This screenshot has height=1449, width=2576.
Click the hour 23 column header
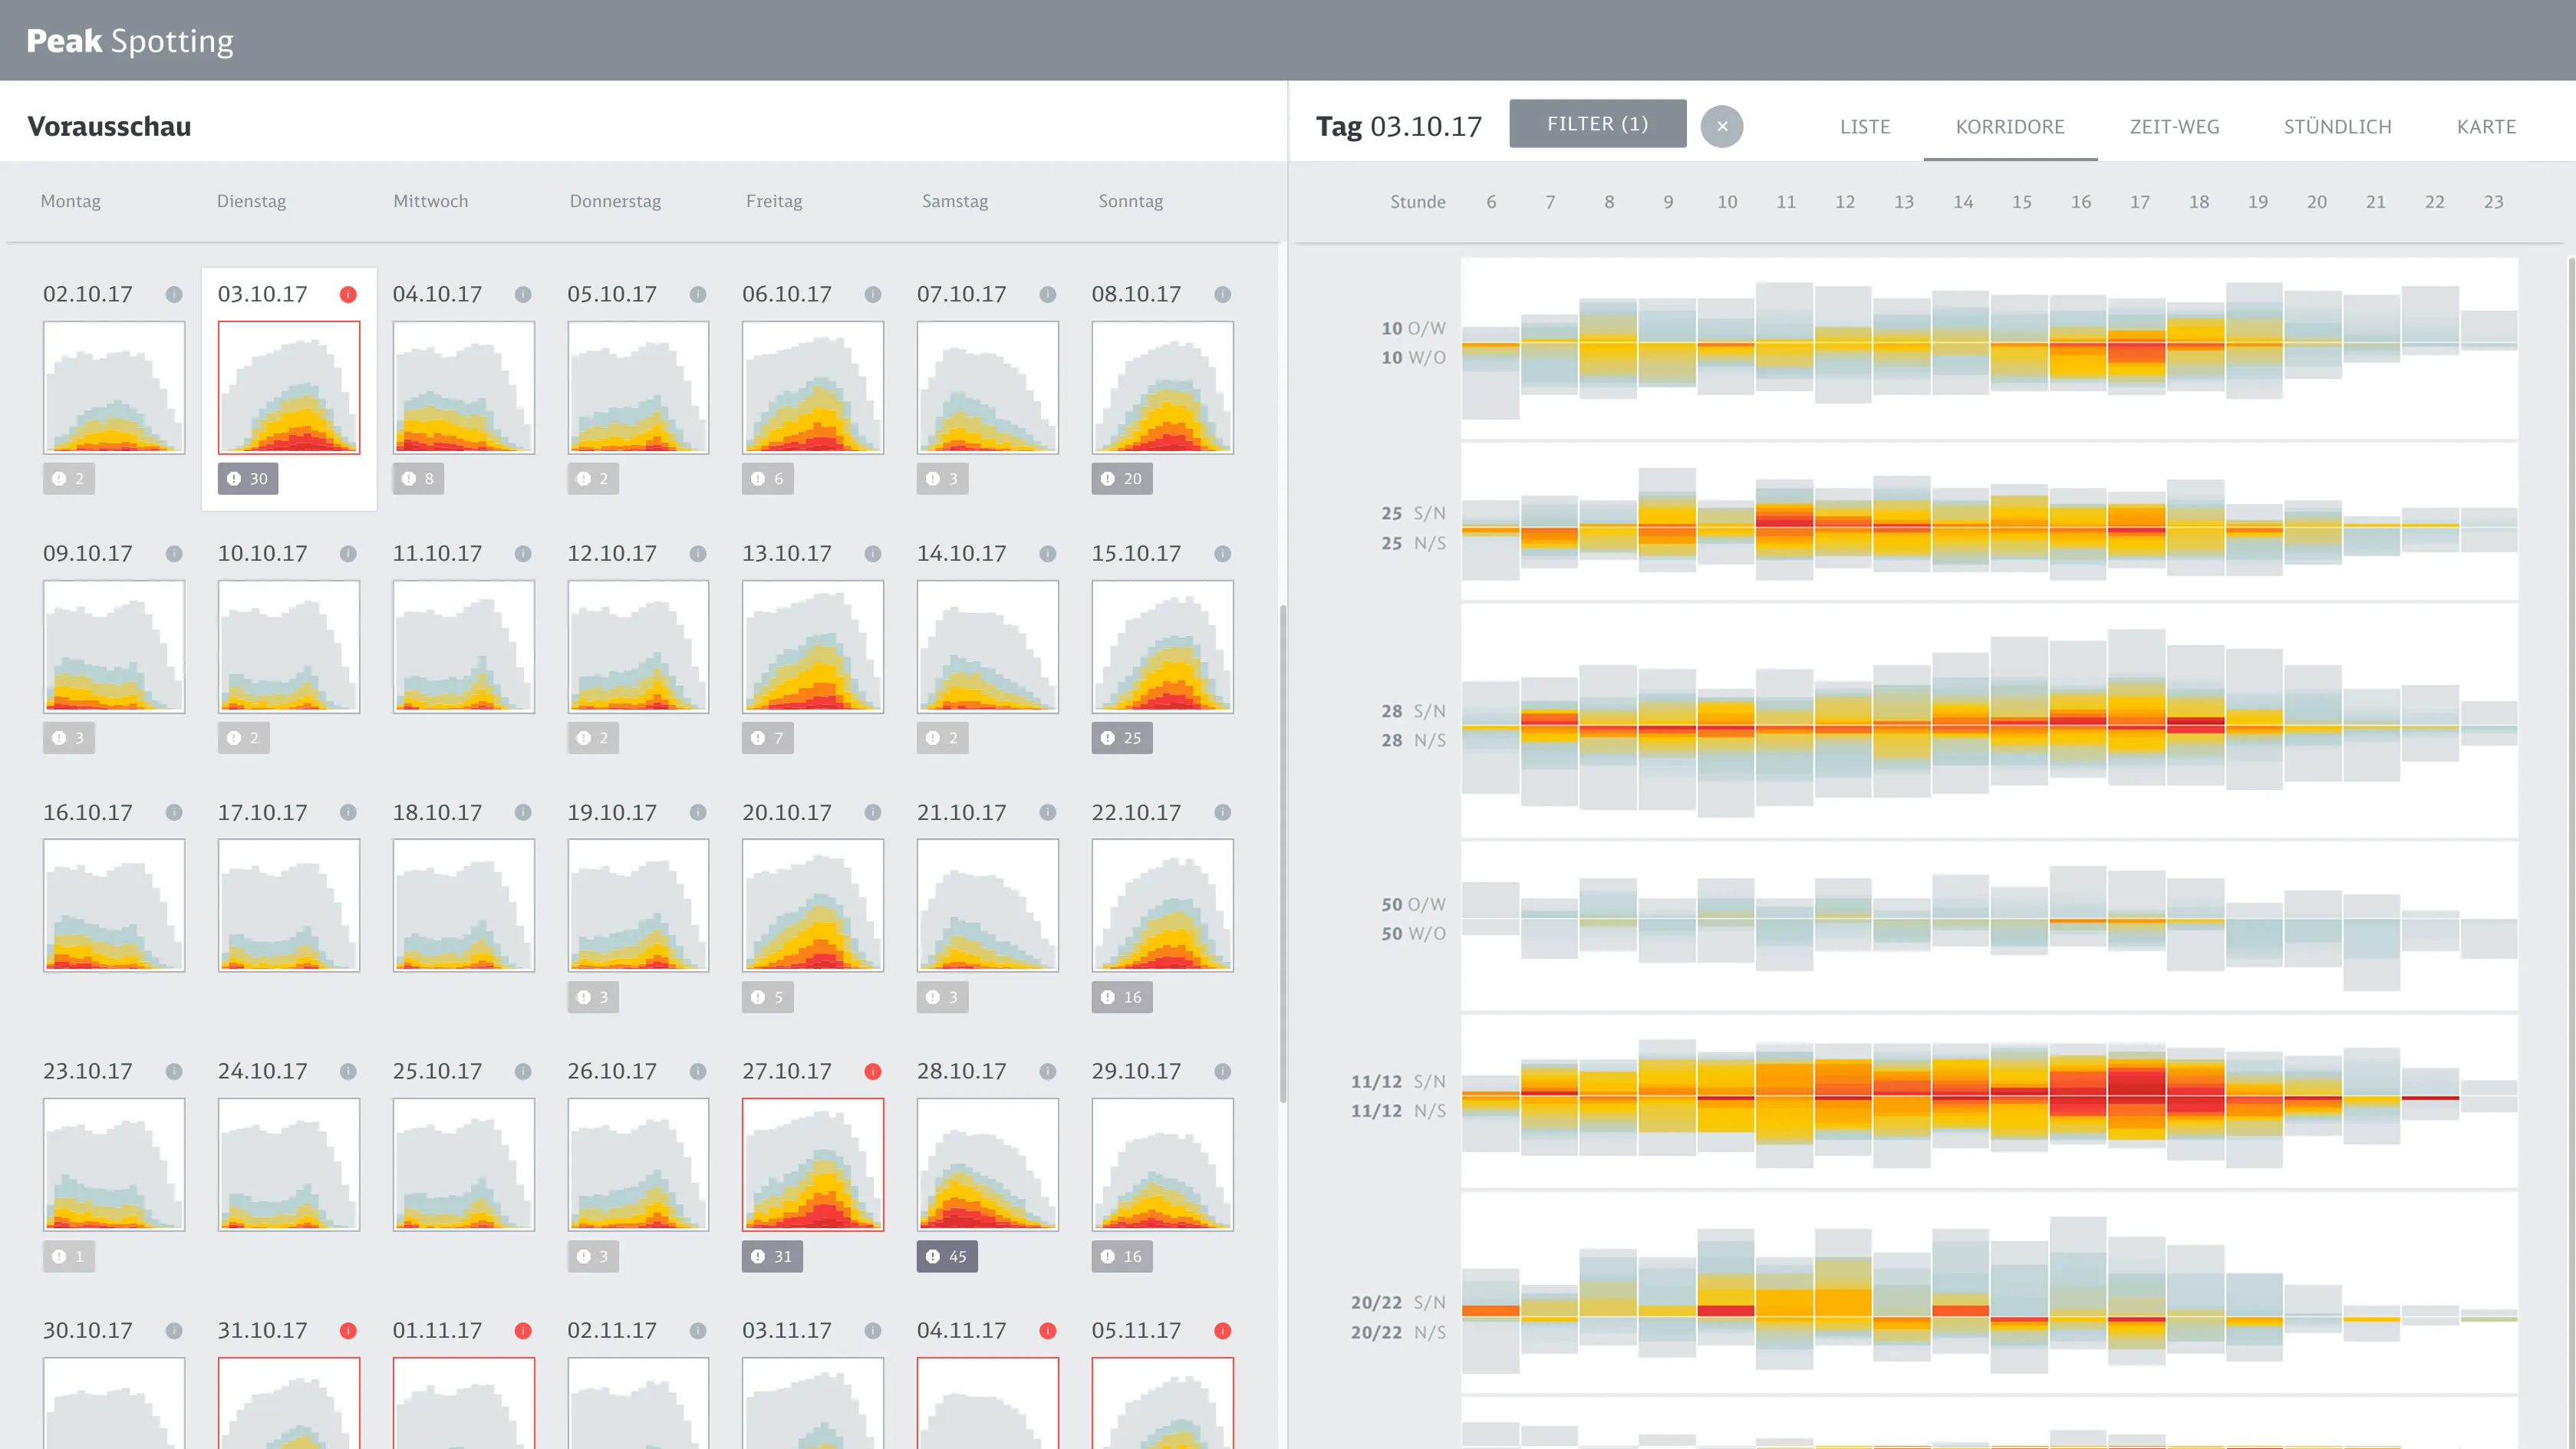[x=2494, y=202]
